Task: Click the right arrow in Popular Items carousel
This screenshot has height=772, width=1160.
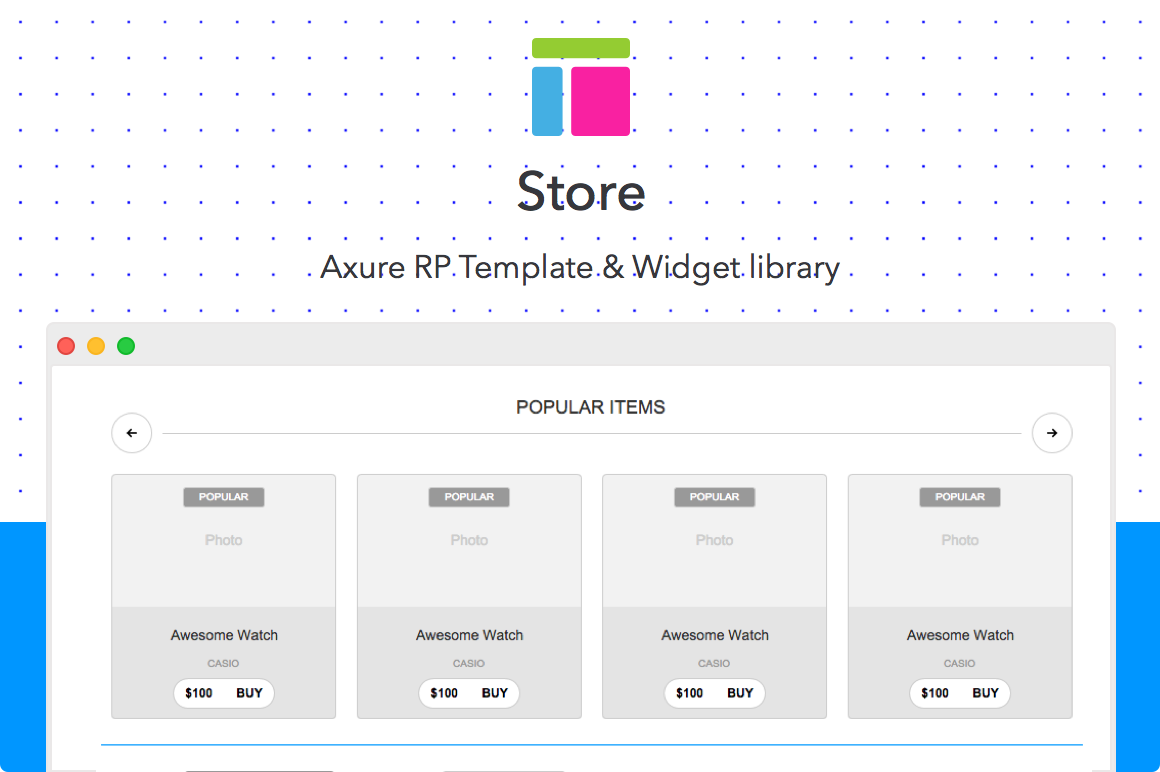Action: pos(1051,433)
